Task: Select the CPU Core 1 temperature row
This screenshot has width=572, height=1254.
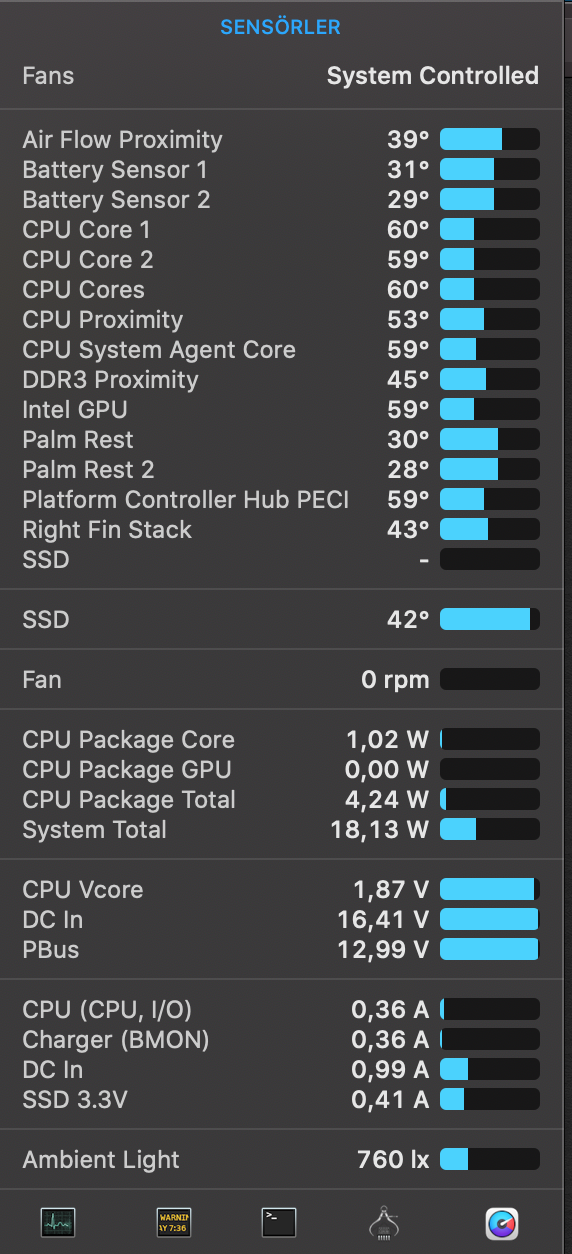Action: point(286,230)
